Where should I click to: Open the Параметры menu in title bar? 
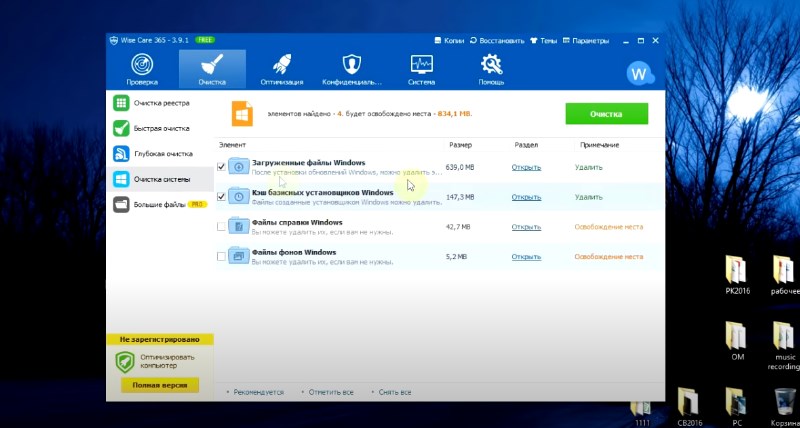587,41
